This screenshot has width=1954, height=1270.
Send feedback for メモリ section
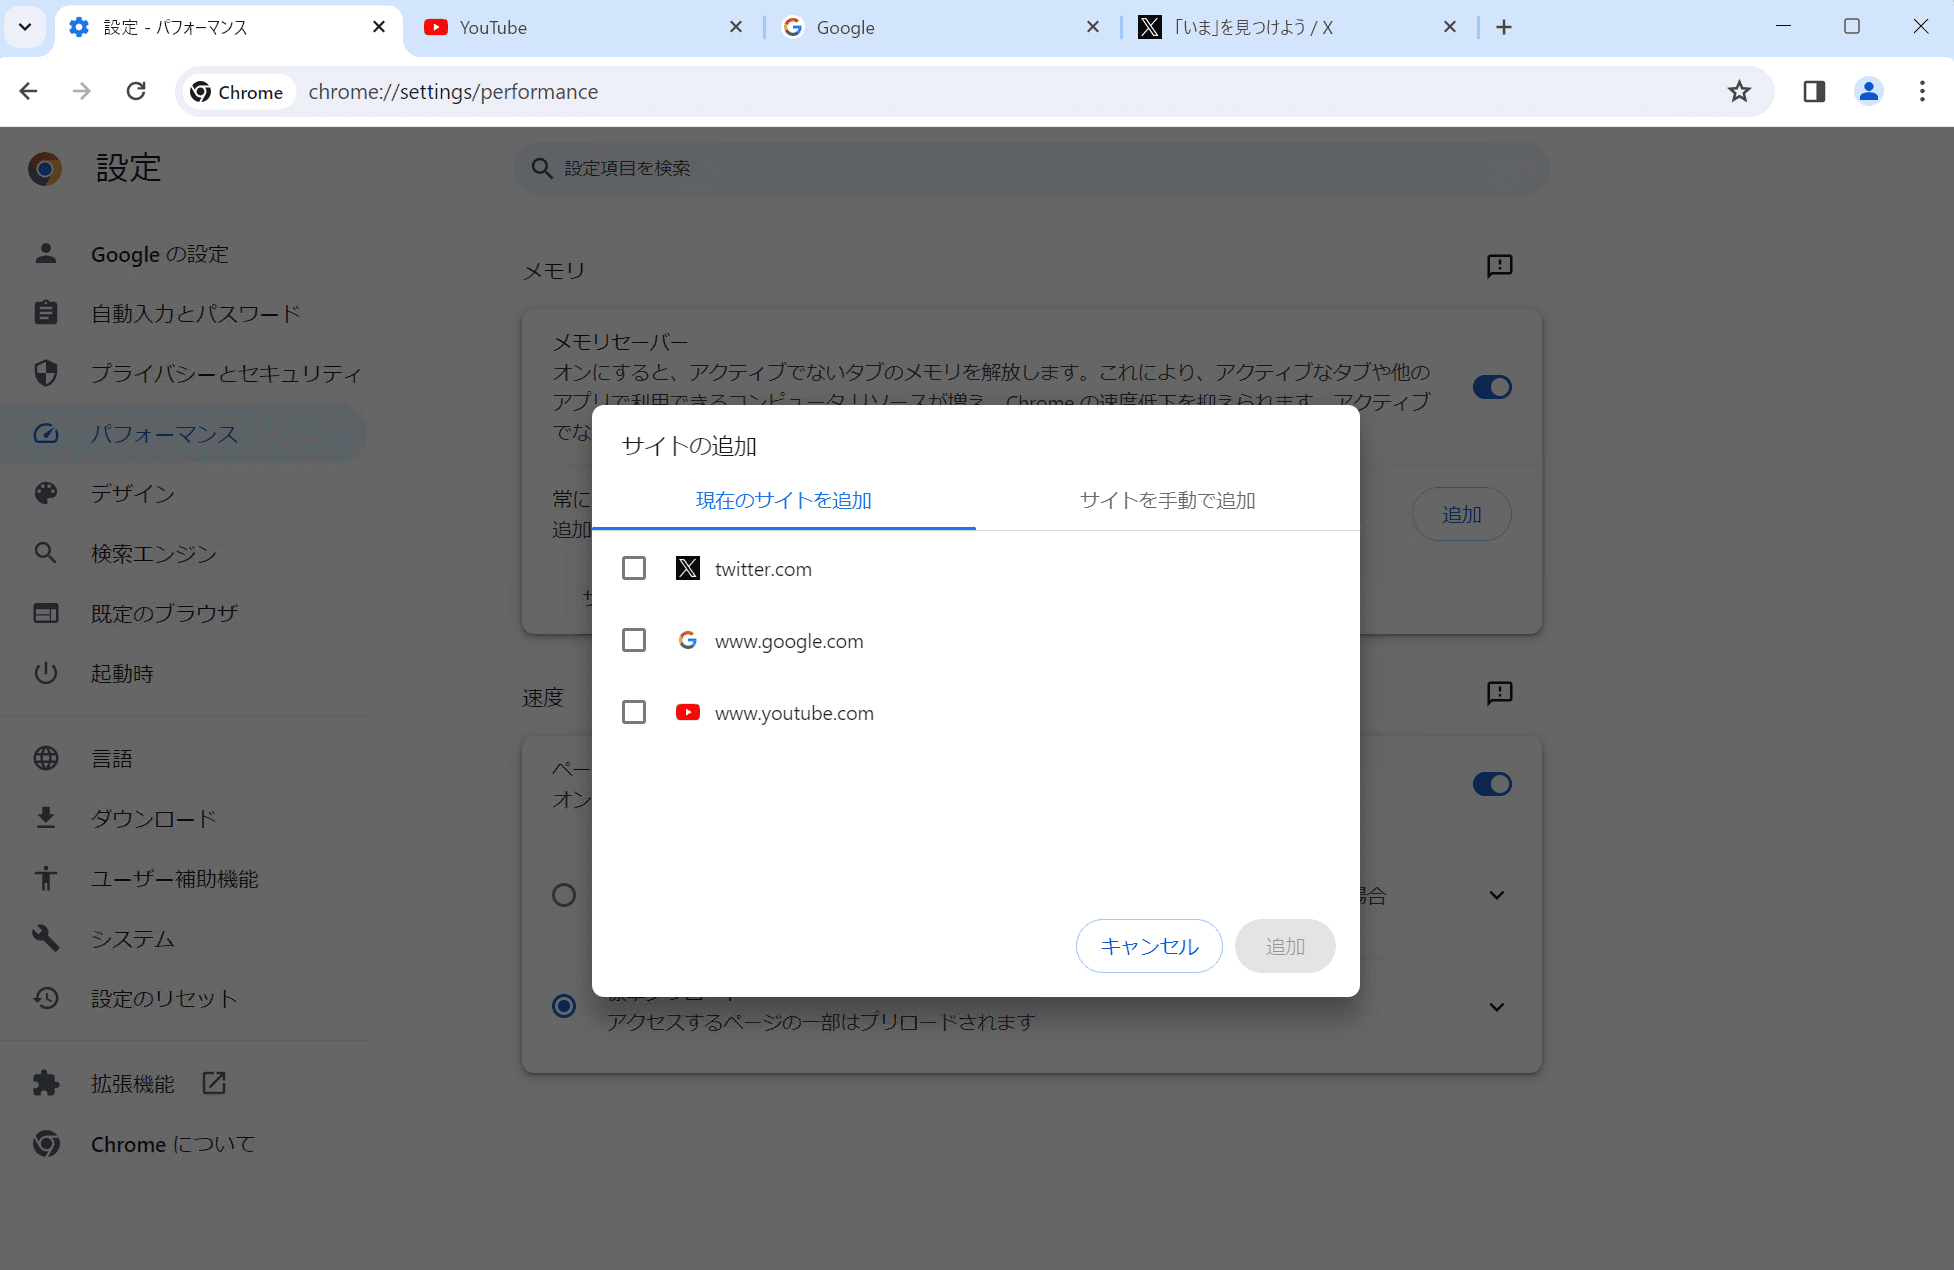pyautogui.click(x=1499, y=266)
